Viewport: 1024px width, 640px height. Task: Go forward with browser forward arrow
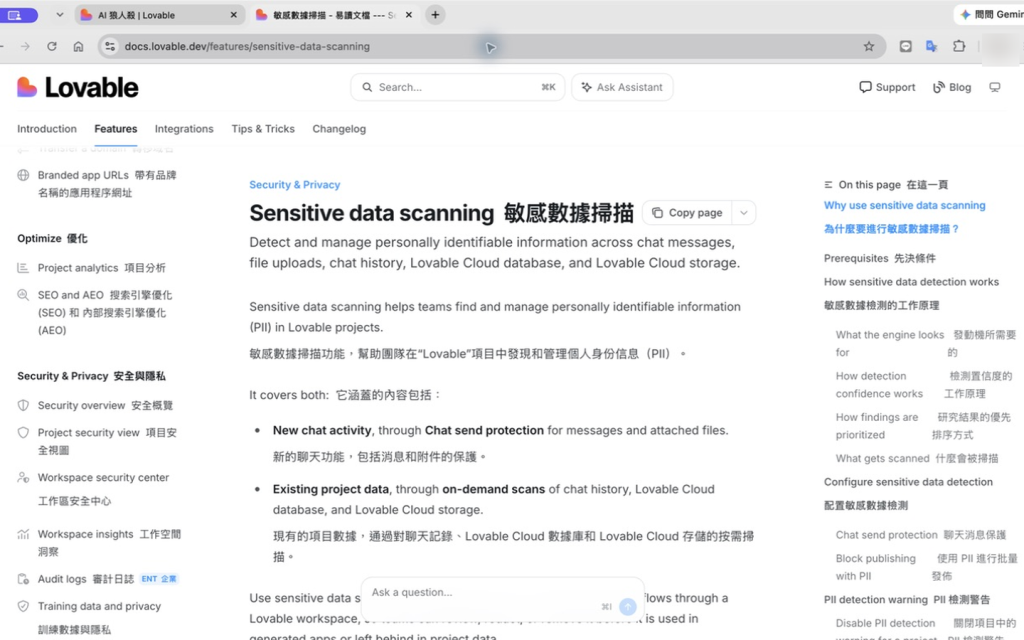pos(25,46)
